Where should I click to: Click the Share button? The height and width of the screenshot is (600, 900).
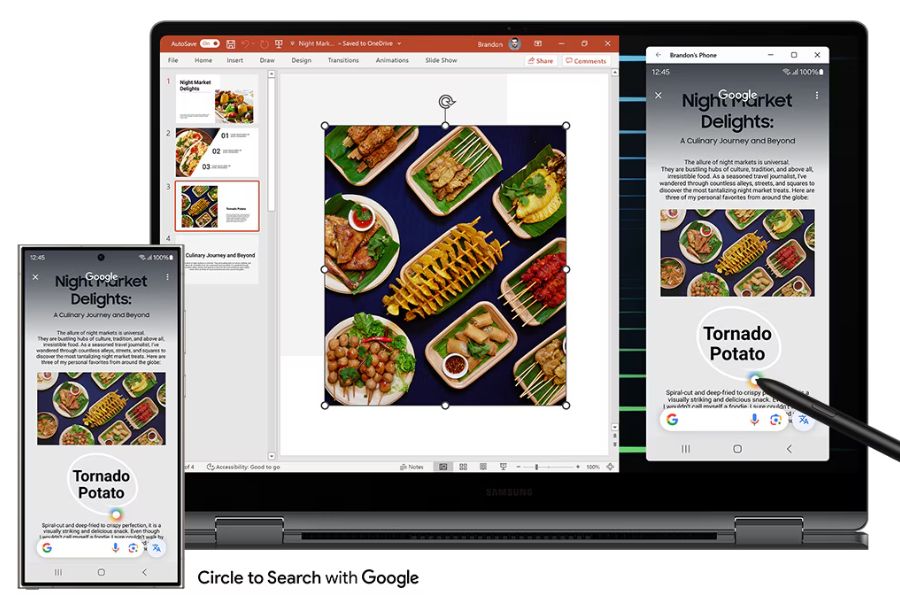pos(540,61)
